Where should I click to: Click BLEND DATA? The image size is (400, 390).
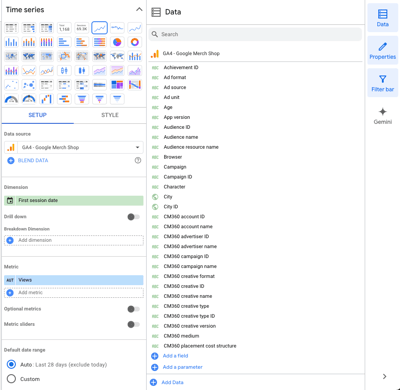click(28, 160)
